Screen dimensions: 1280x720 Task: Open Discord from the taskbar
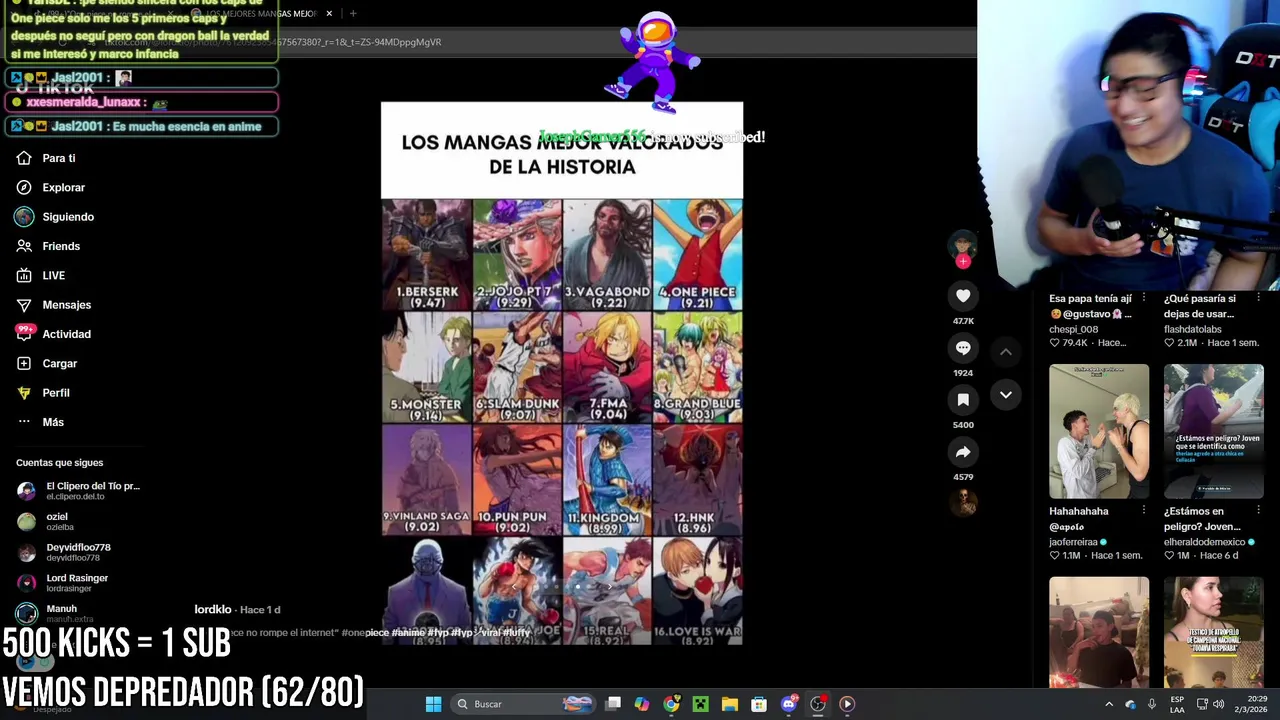(788, 704)
